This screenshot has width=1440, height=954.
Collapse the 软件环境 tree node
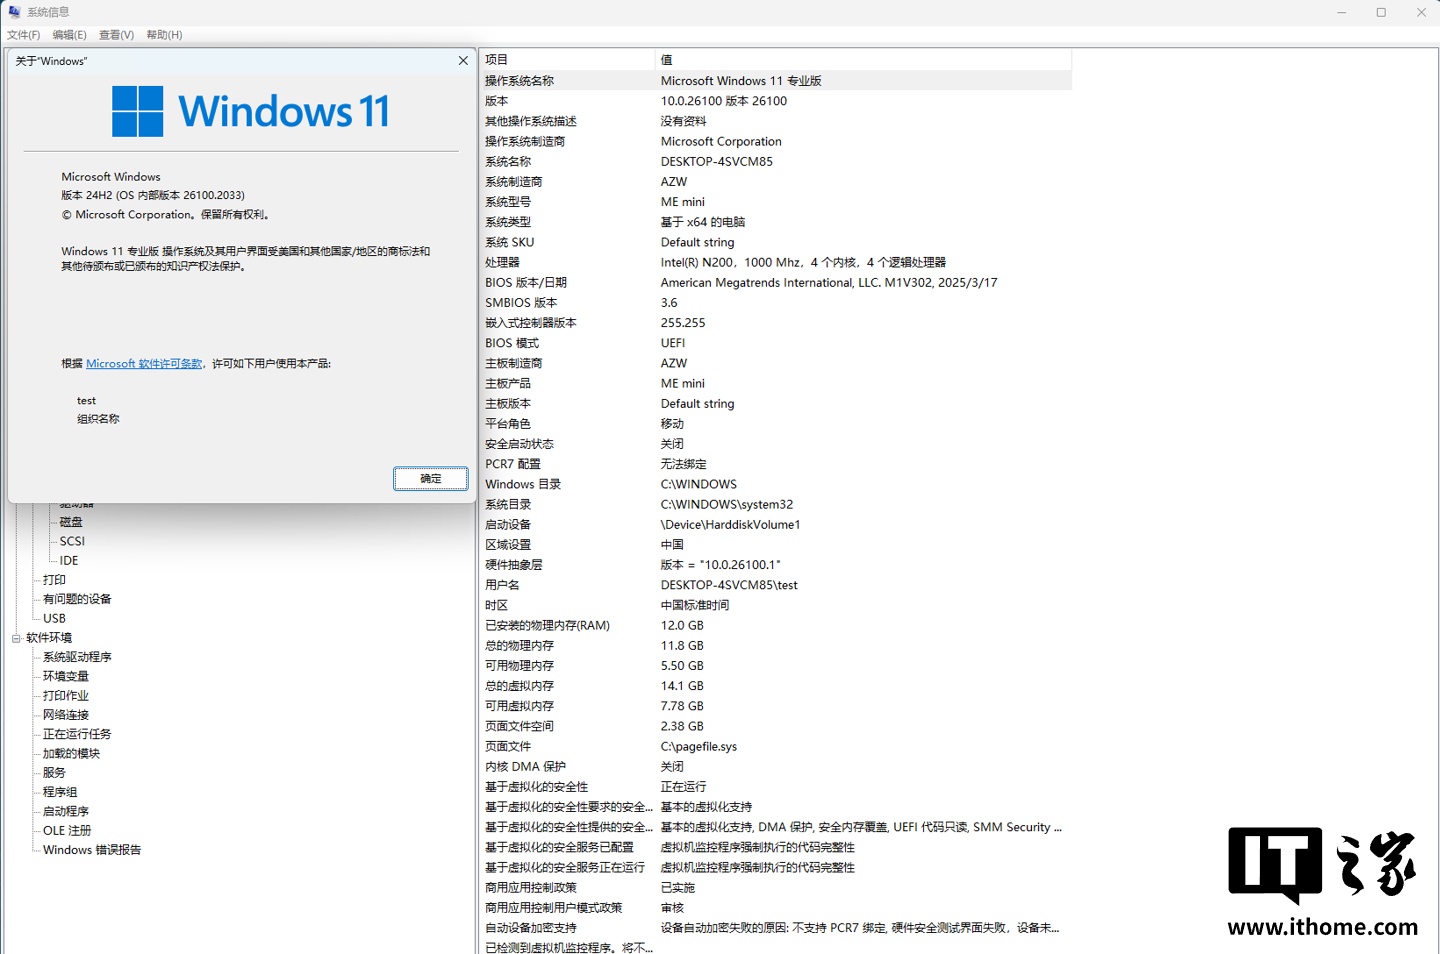(16, 638)
